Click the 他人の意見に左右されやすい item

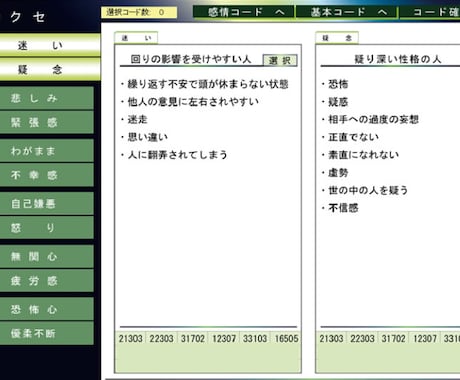[190, 102]
